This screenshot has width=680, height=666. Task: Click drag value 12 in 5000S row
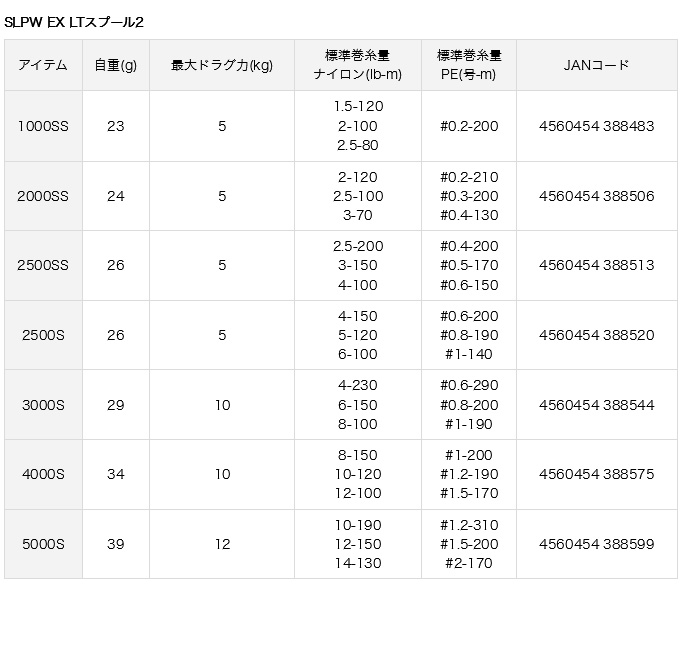click(222, 544)
